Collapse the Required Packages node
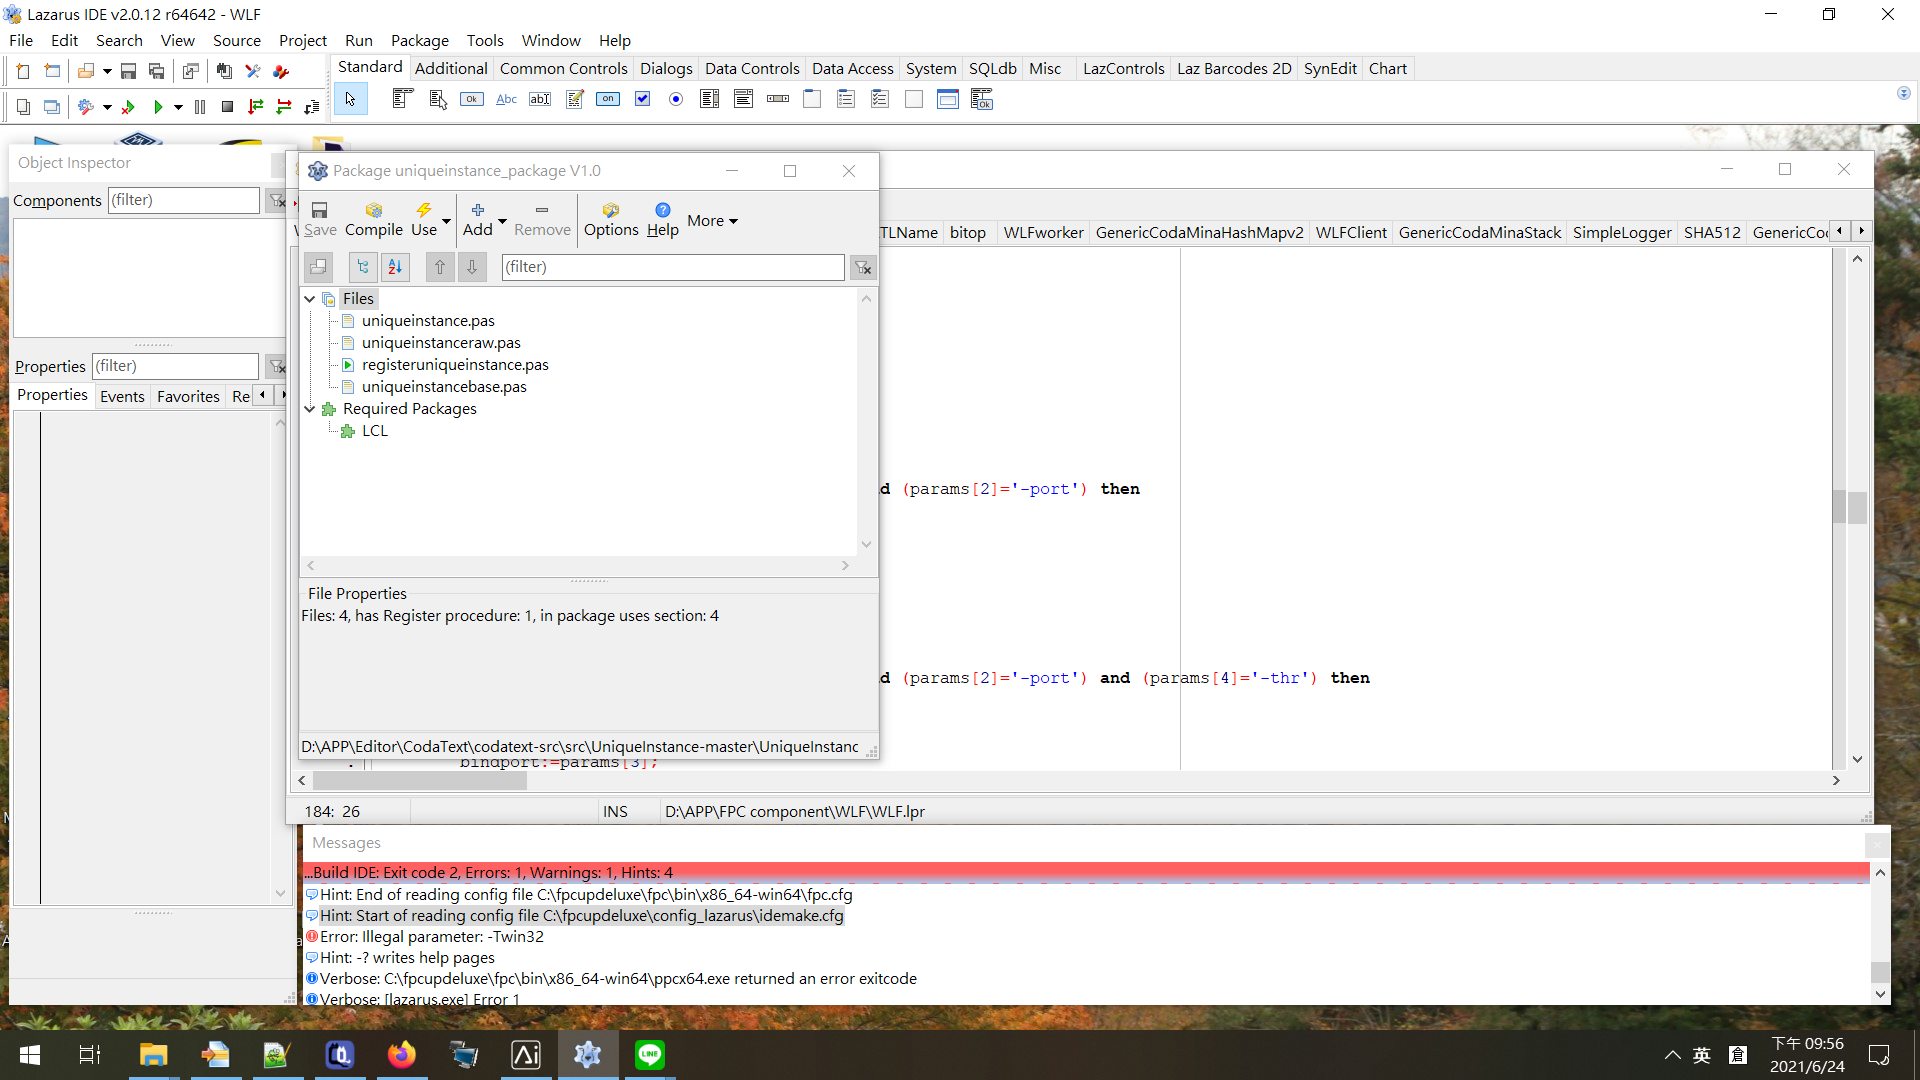This screenshot has height=1080, width=1920. click(310, 409)
